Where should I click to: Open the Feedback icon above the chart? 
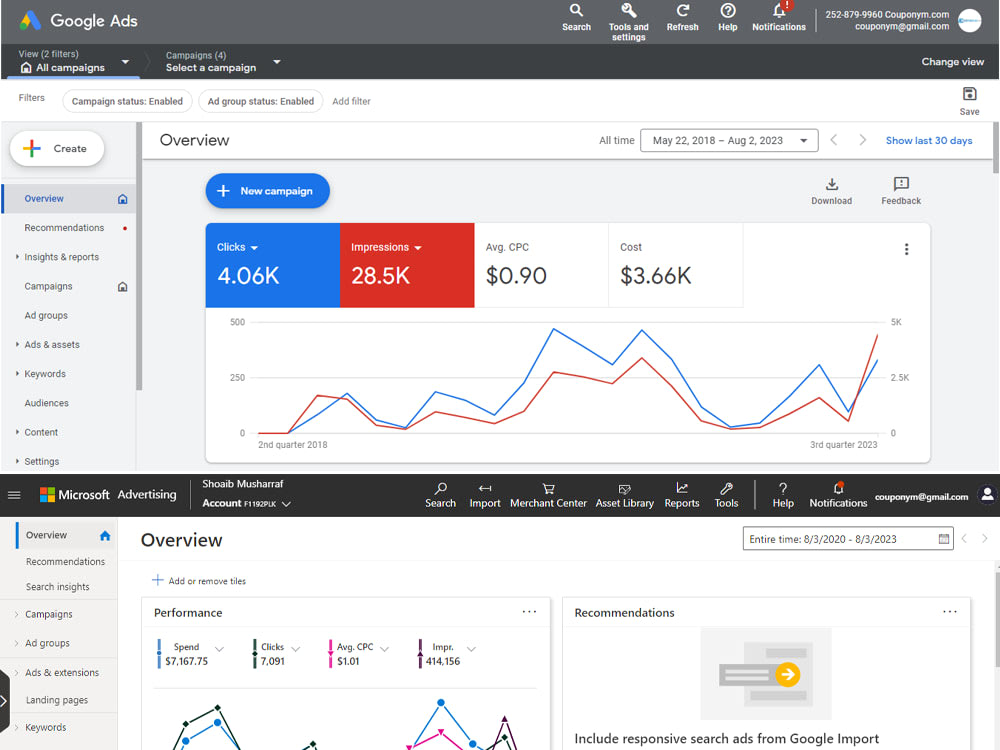coord(901,184)
